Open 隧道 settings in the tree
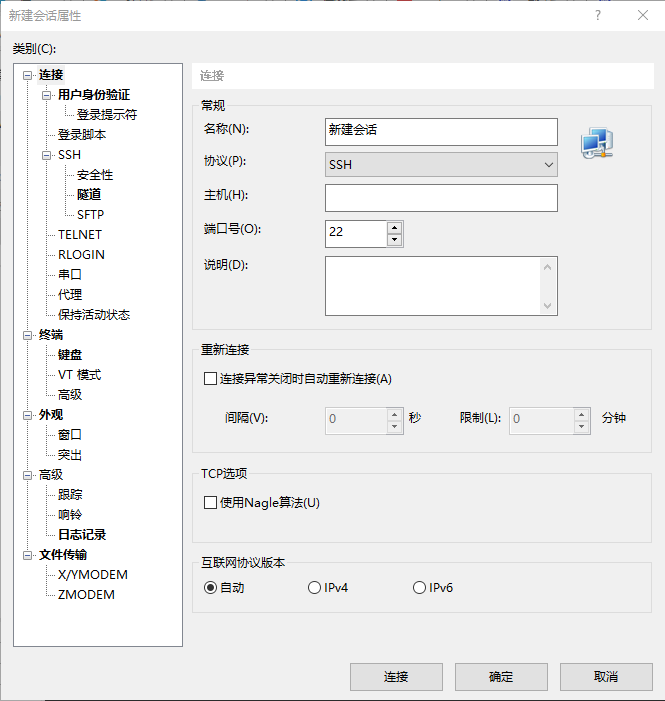 (89, 195)
